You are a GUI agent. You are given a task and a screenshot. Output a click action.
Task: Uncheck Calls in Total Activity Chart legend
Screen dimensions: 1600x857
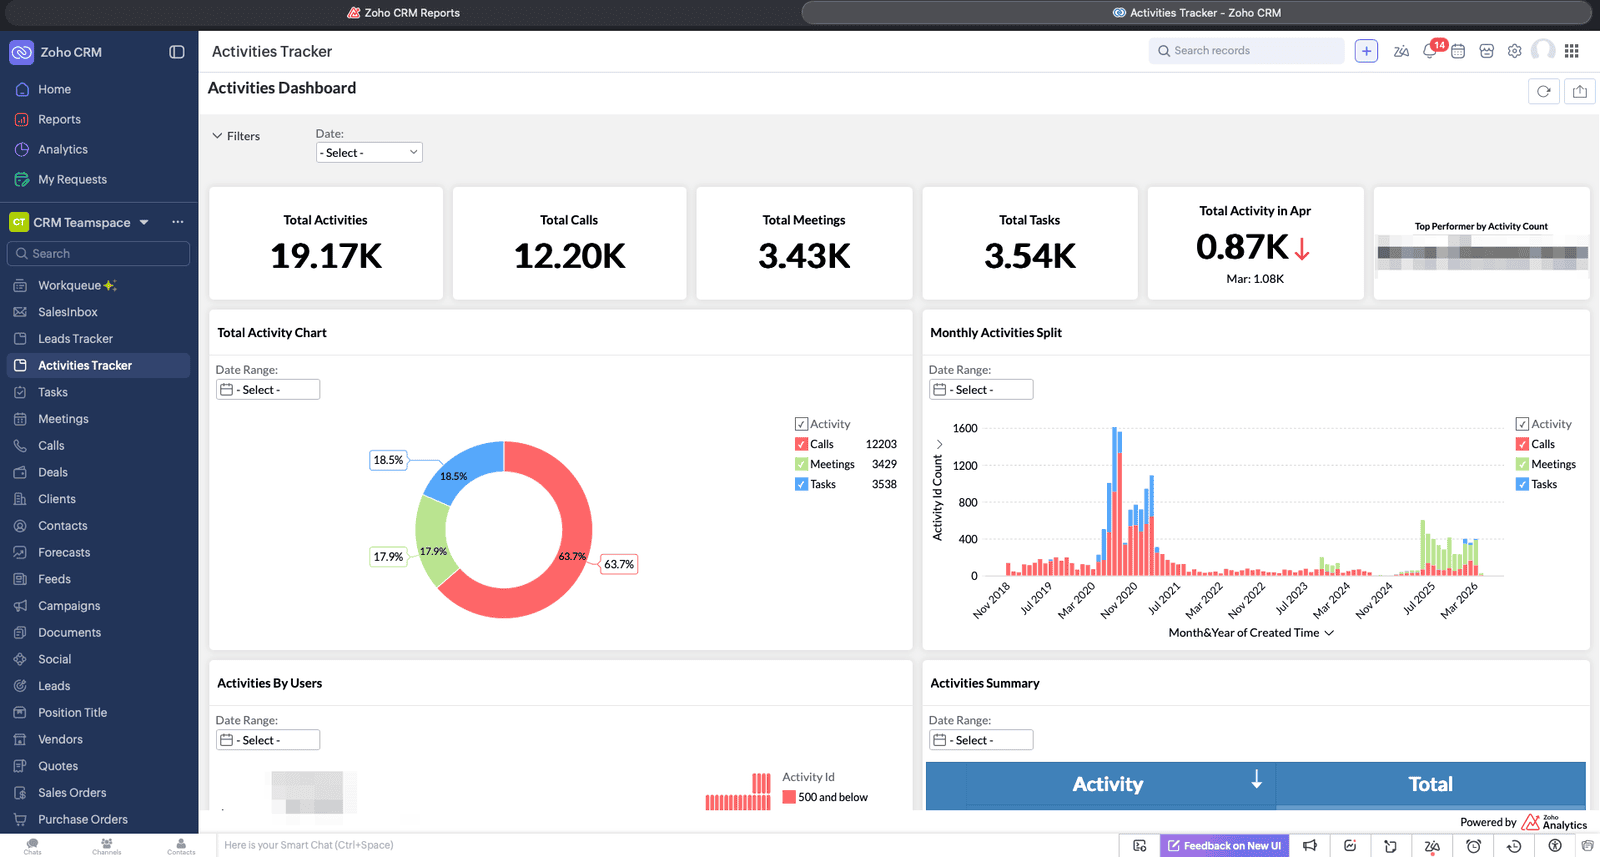[801, 444]
